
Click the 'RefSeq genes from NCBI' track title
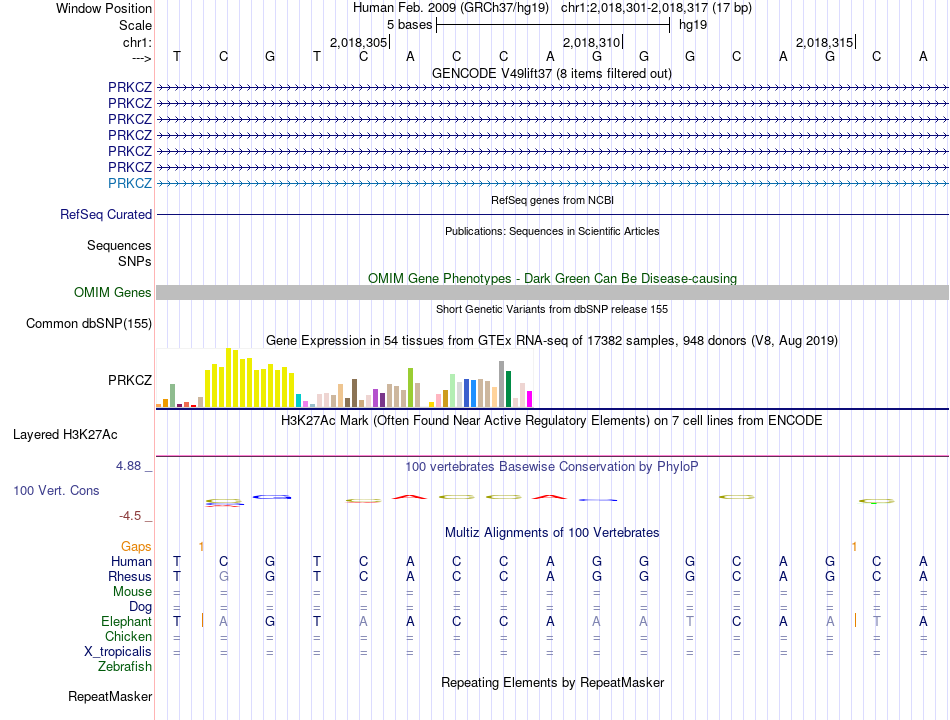point(553,200)
